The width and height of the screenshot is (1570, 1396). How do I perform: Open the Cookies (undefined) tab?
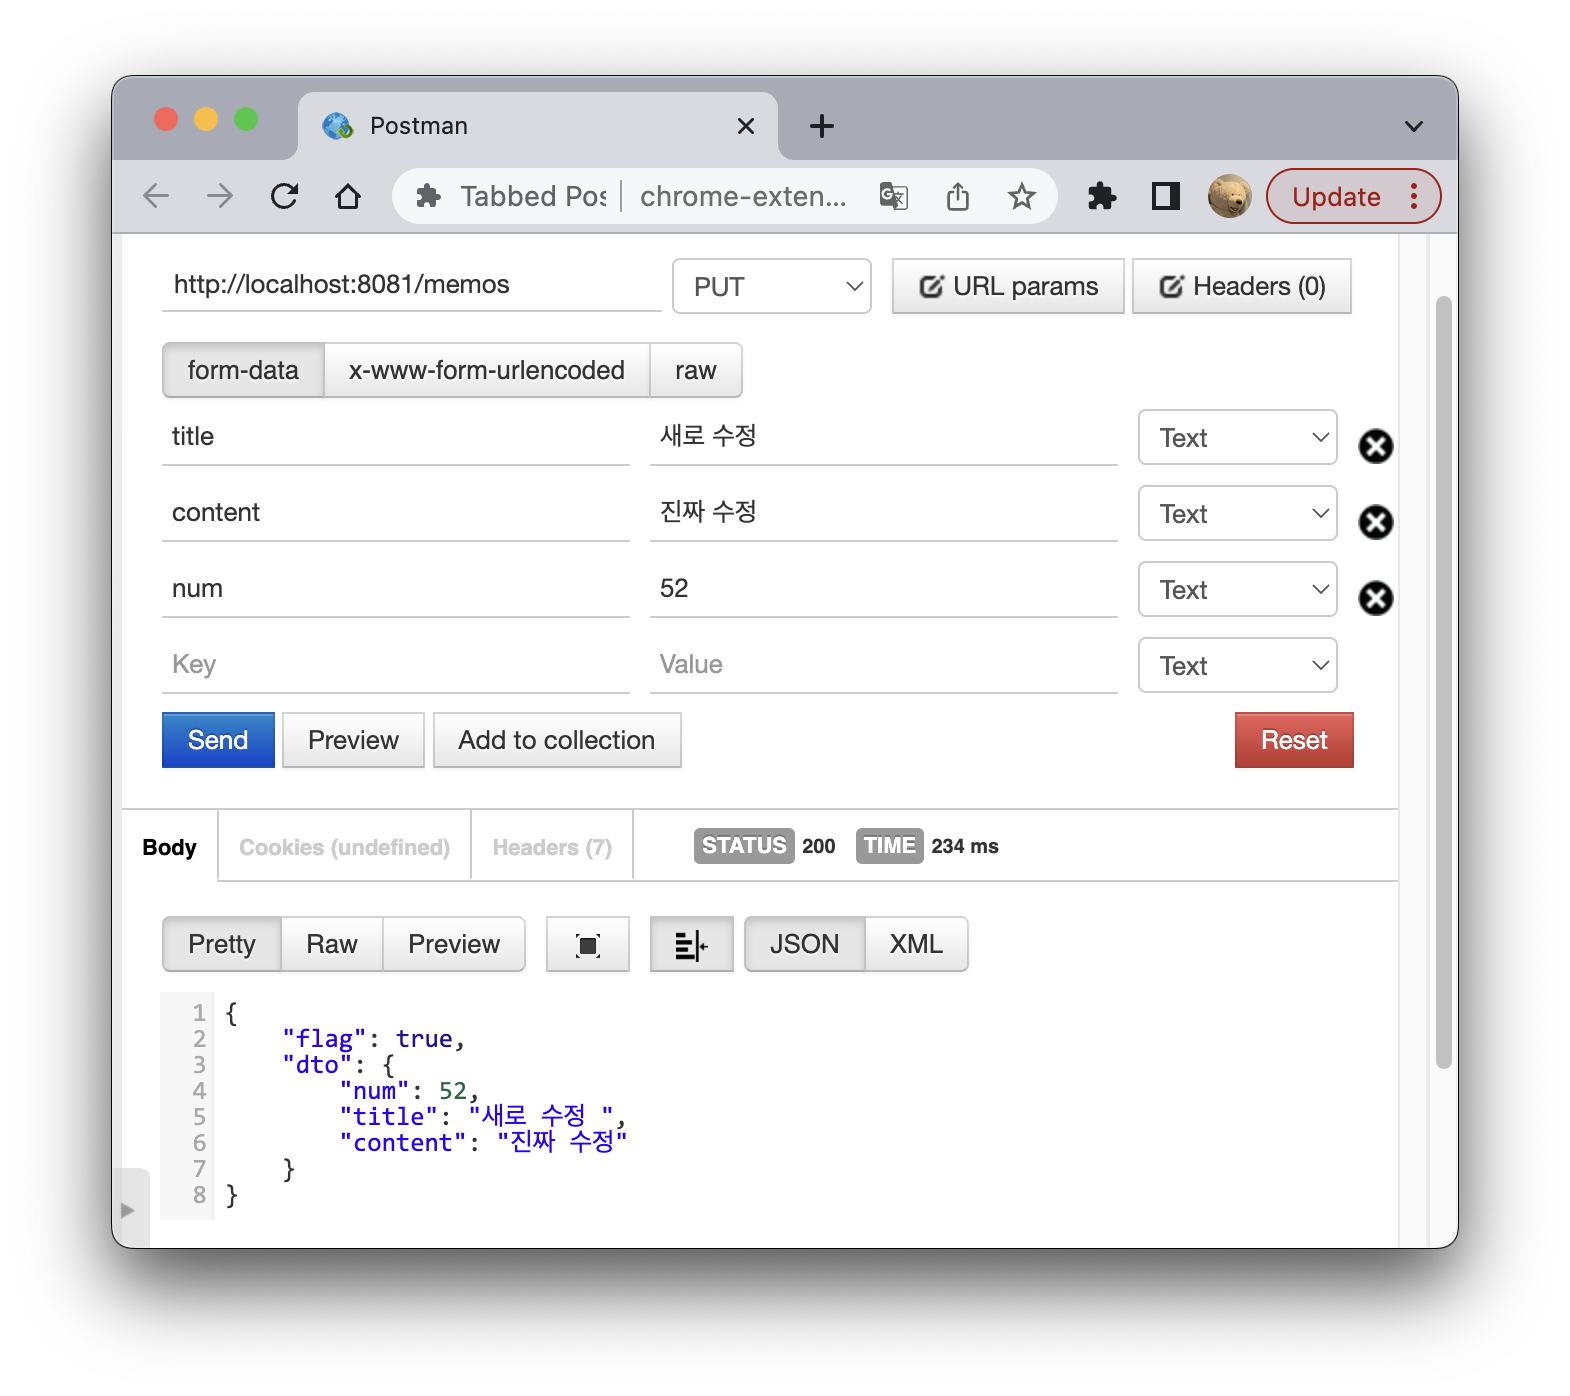[x=344, y=847]
